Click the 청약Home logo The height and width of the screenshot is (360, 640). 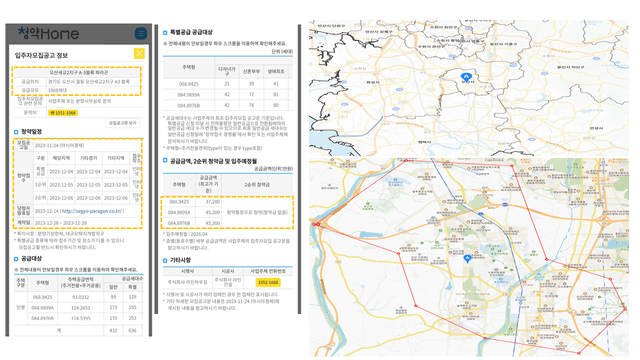[x=48, y=33]
